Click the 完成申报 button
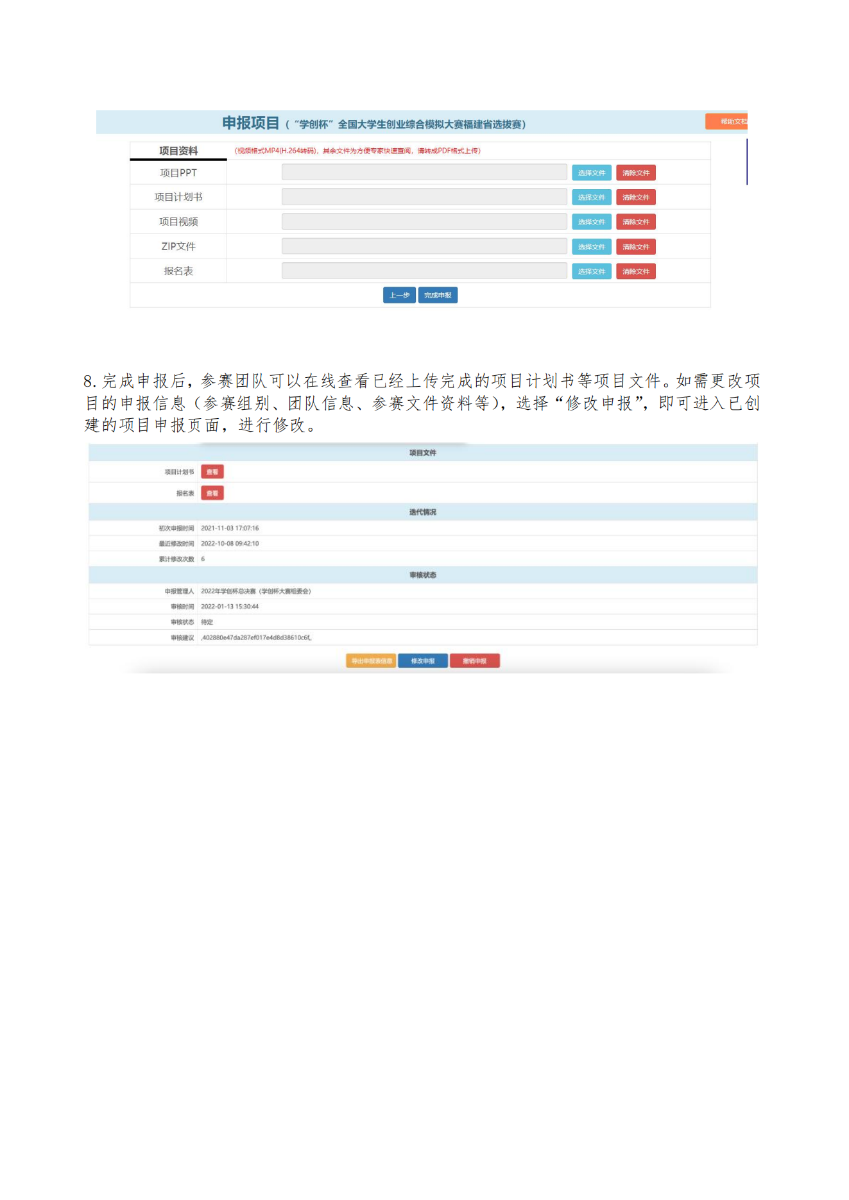The height and width of the screenshot is (1200, 849). pyautogui.click(x=438, y=295)
